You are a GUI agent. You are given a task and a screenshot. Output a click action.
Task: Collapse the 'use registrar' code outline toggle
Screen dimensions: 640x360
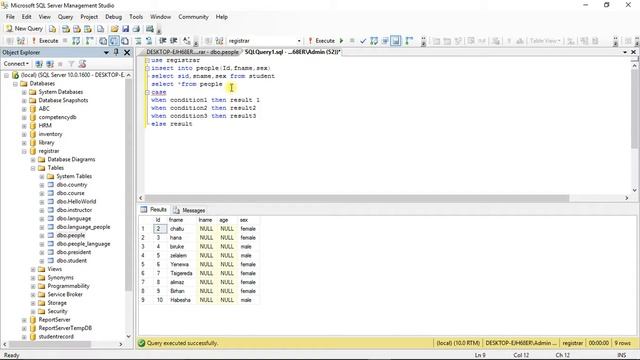(147, 60)
